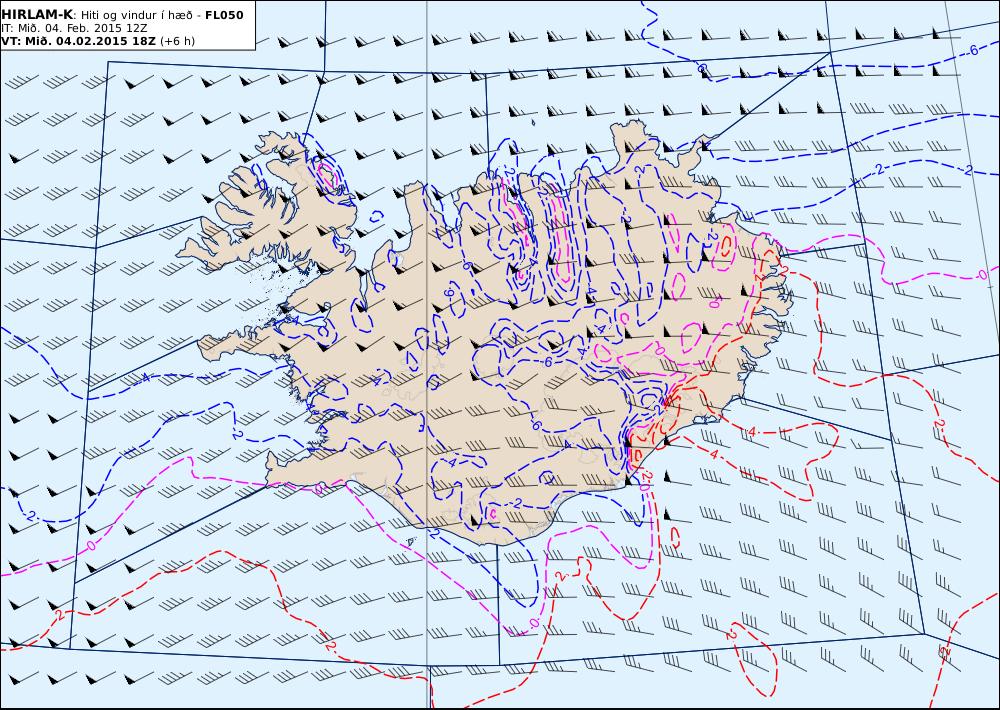Click the "(+6 h)" forecast offset text
The height and width of the screenshot is (710, 1000).
pos(178,41)
